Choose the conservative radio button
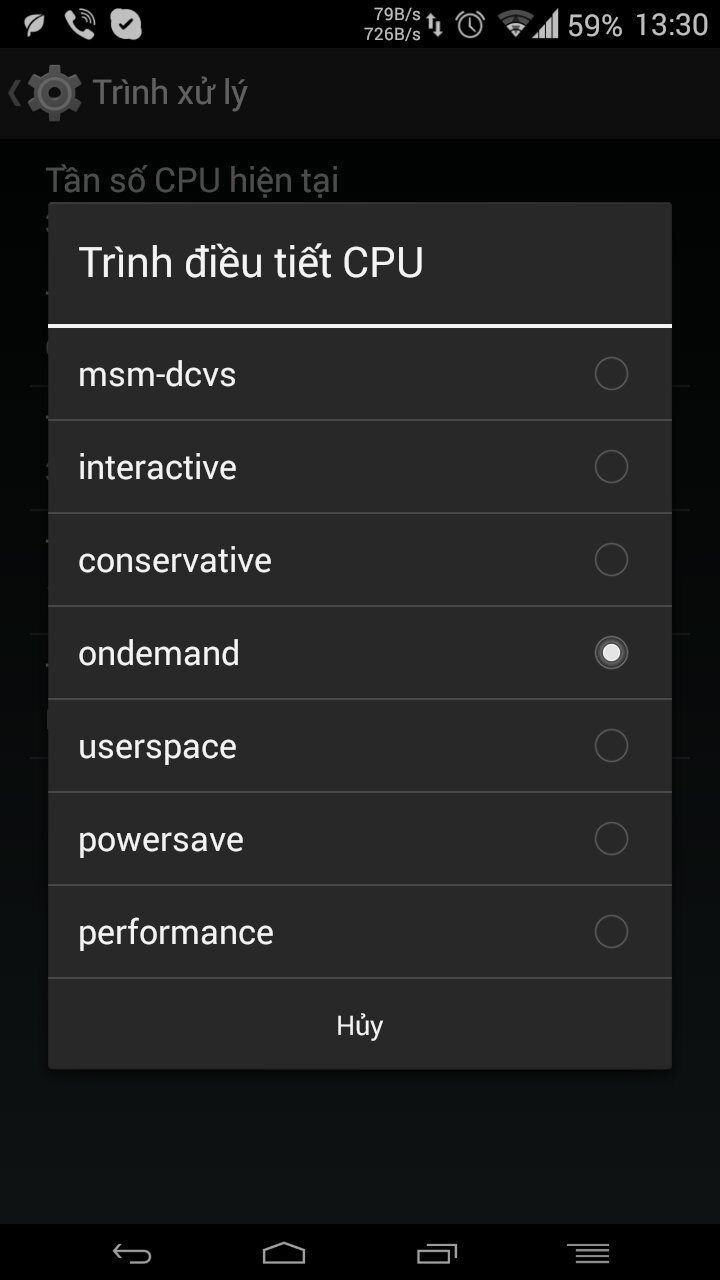Screen dimensions: 720x1280 (611, 560)
